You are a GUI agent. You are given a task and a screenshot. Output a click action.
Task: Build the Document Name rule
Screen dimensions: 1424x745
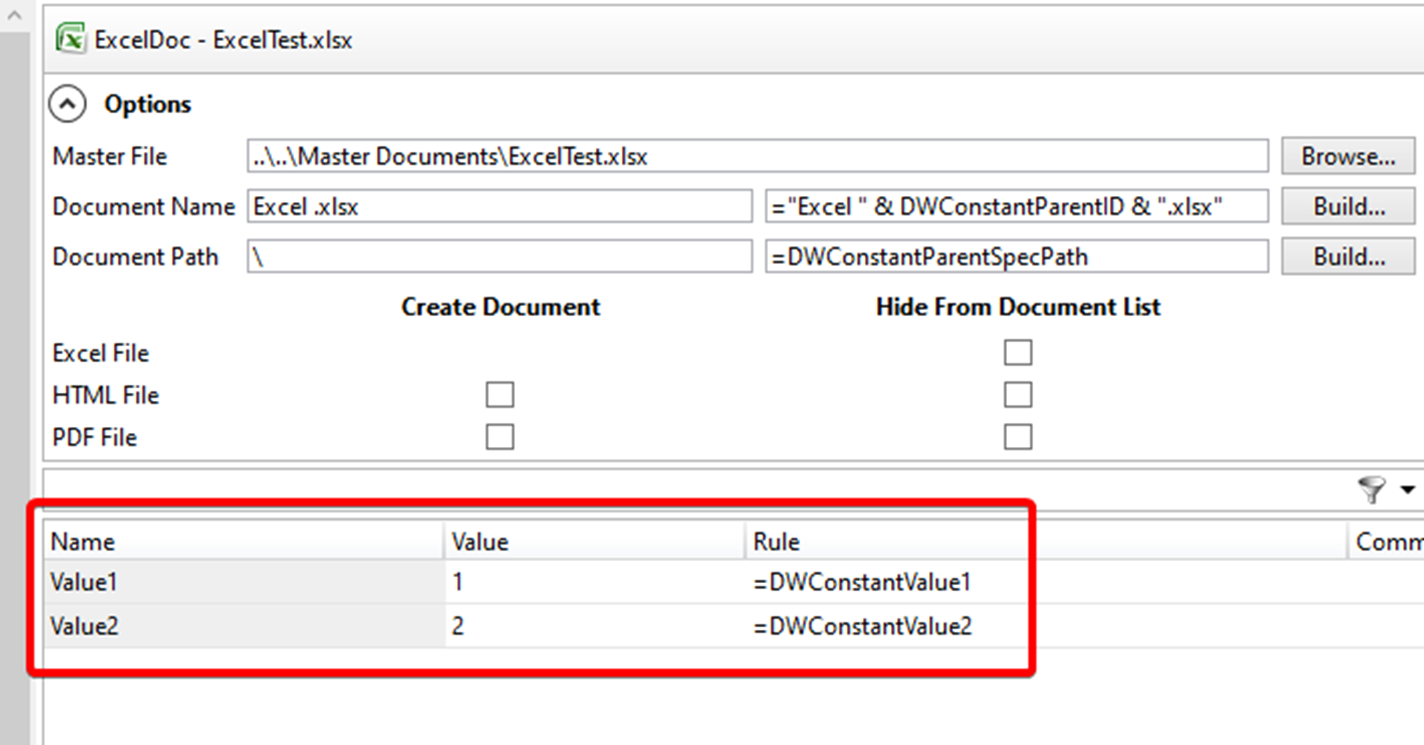pyautogui.click(x=1346, y=206)
